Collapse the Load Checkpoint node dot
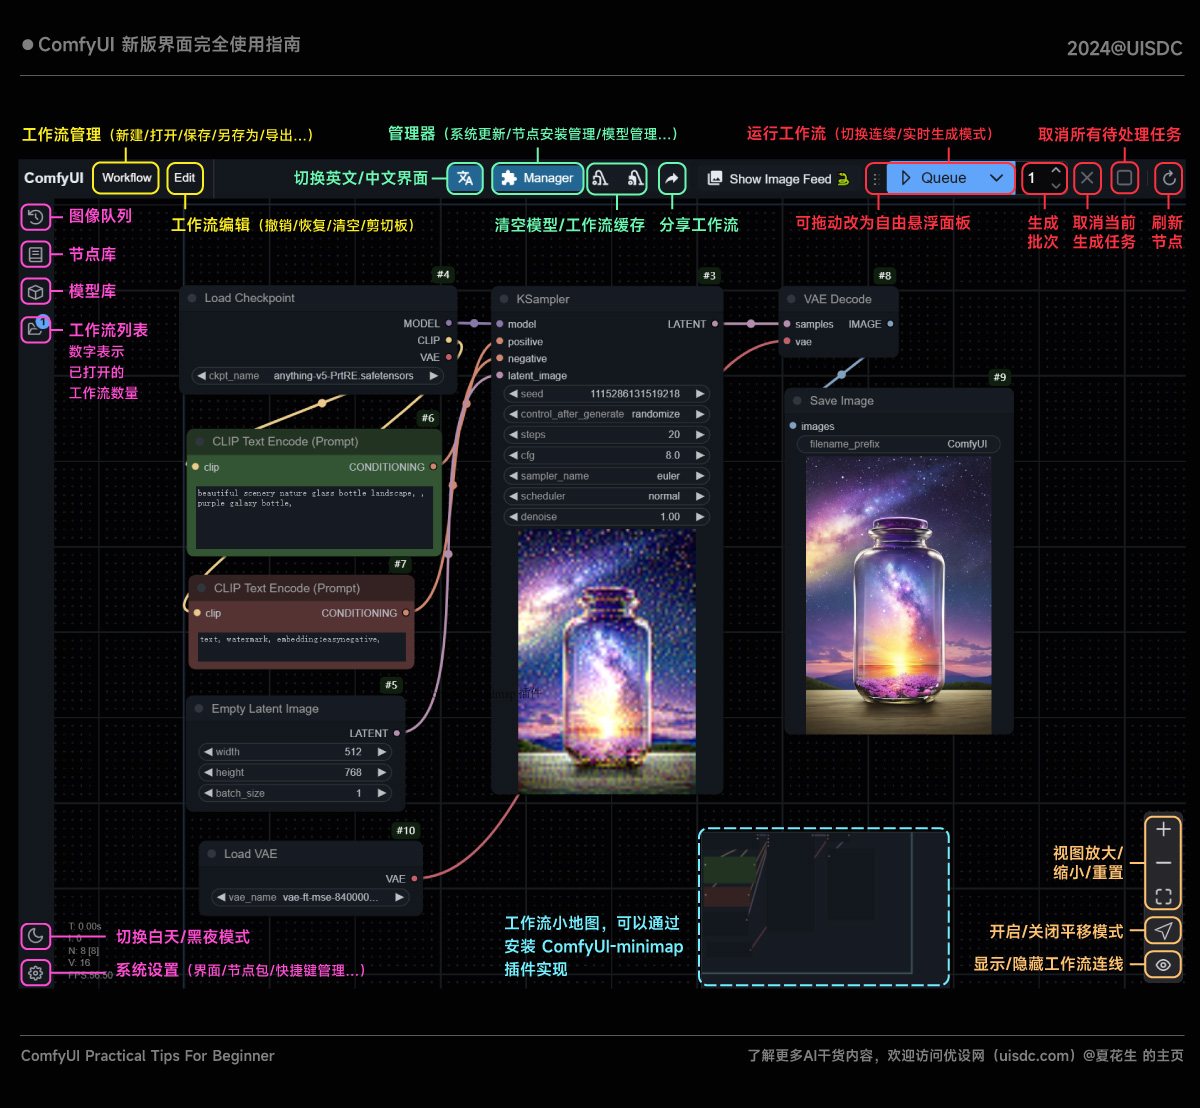Image resolution: width=1200 pixels, height=1108 pixels. (193, 298)
